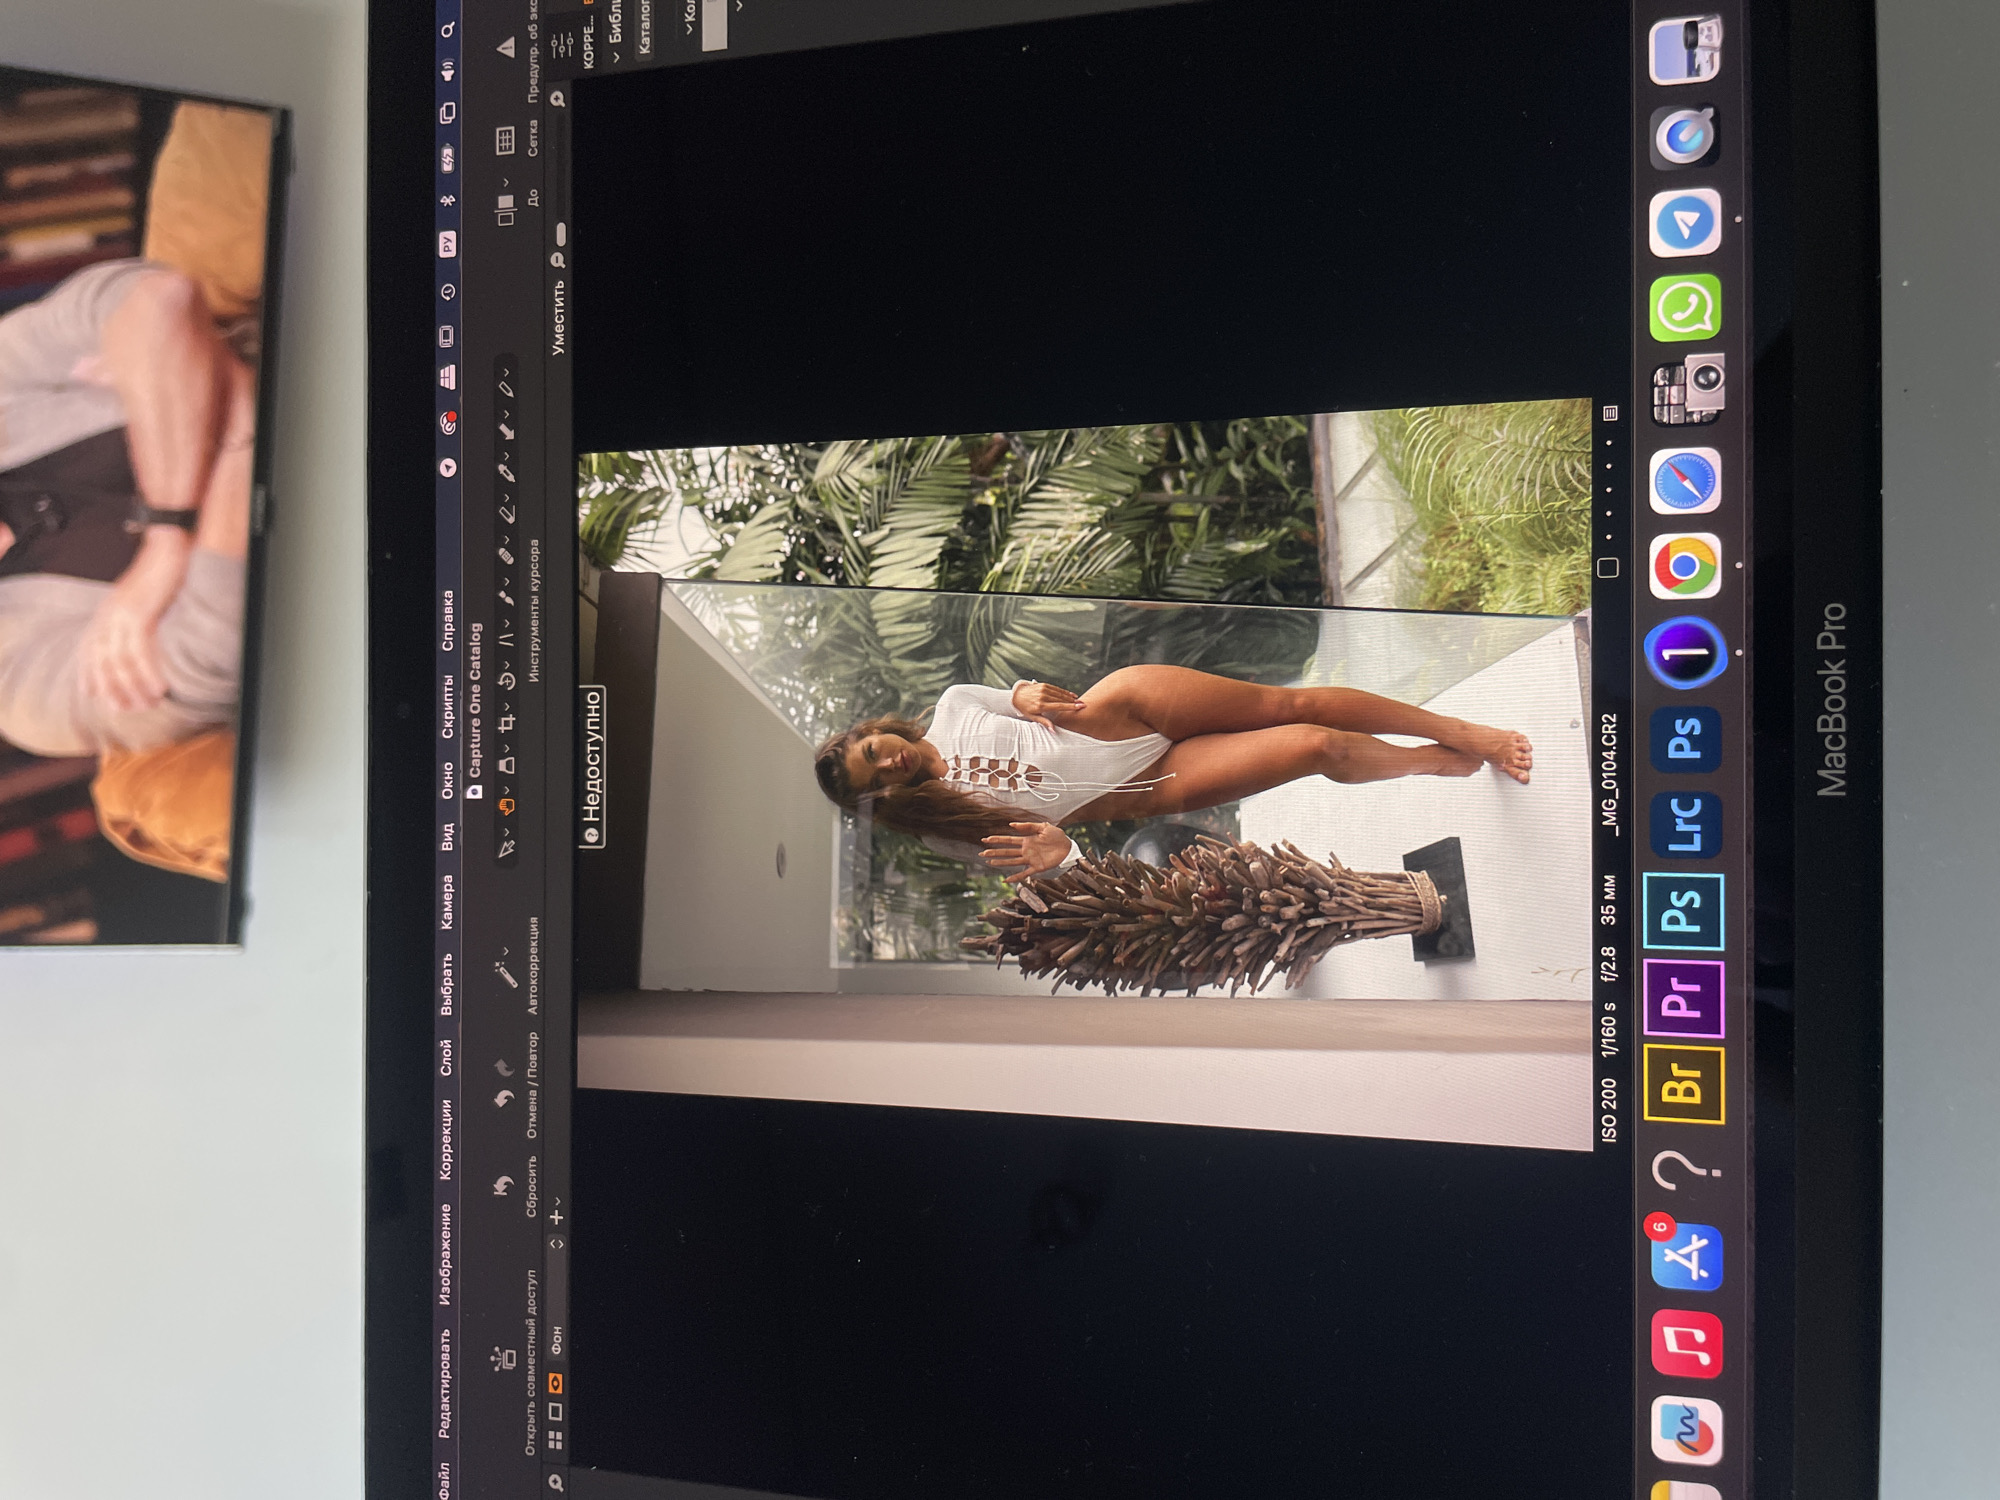The width and height of the screenshot is (2000, 1500).
Task: Select the Rotate cursor tool
Action: tap(506, 681)
